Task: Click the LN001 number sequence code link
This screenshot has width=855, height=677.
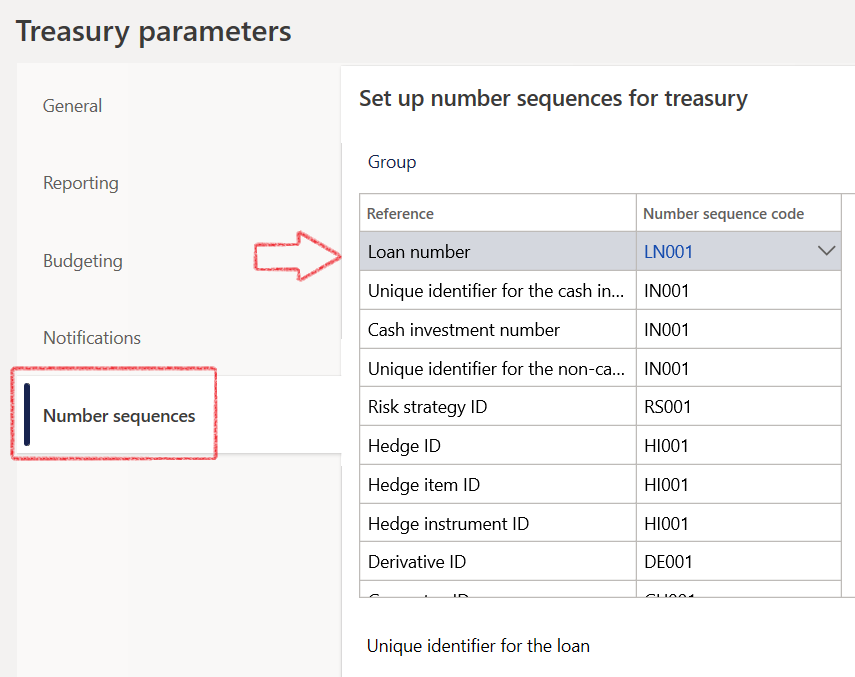Action: point(669,252)
